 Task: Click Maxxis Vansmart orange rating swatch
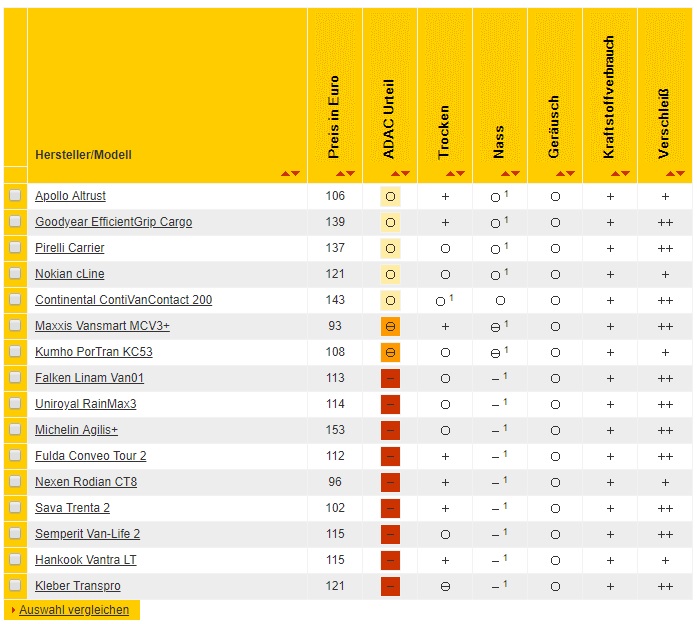[x=390, y=327]
